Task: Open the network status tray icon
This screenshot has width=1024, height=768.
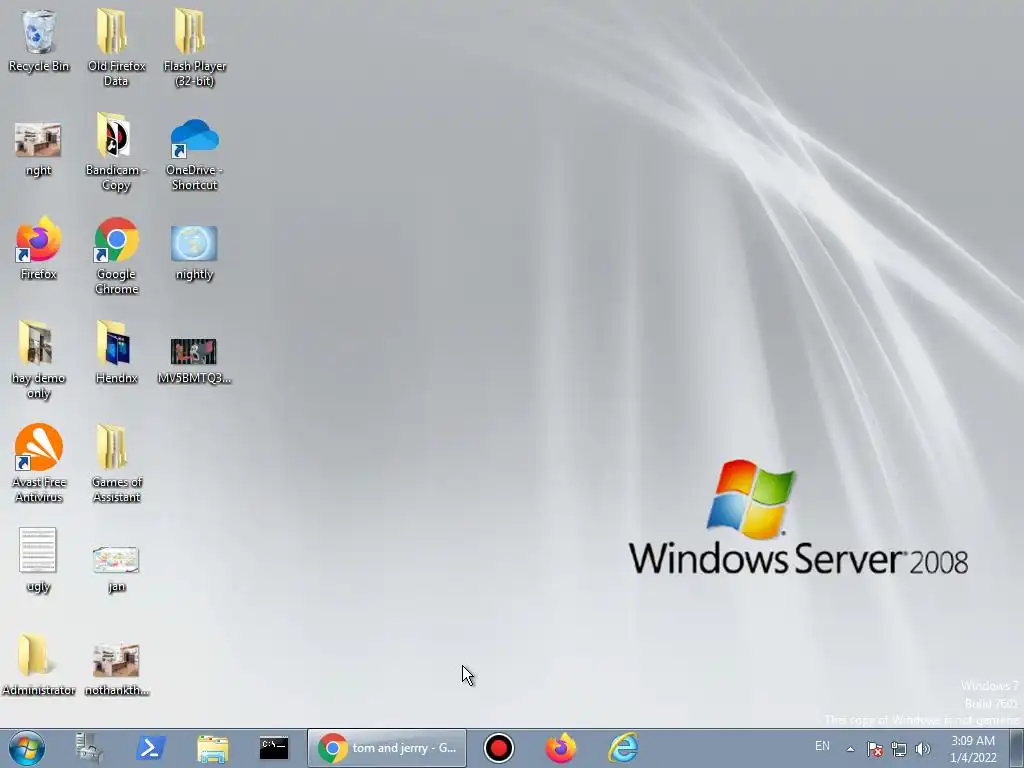Action: (x=899, y=749)
